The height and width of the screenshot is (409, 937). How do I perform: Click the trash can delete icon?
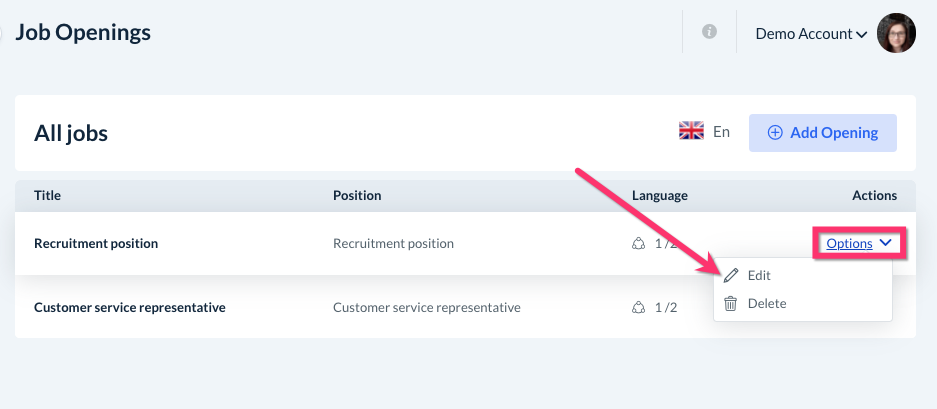(731, 303)
